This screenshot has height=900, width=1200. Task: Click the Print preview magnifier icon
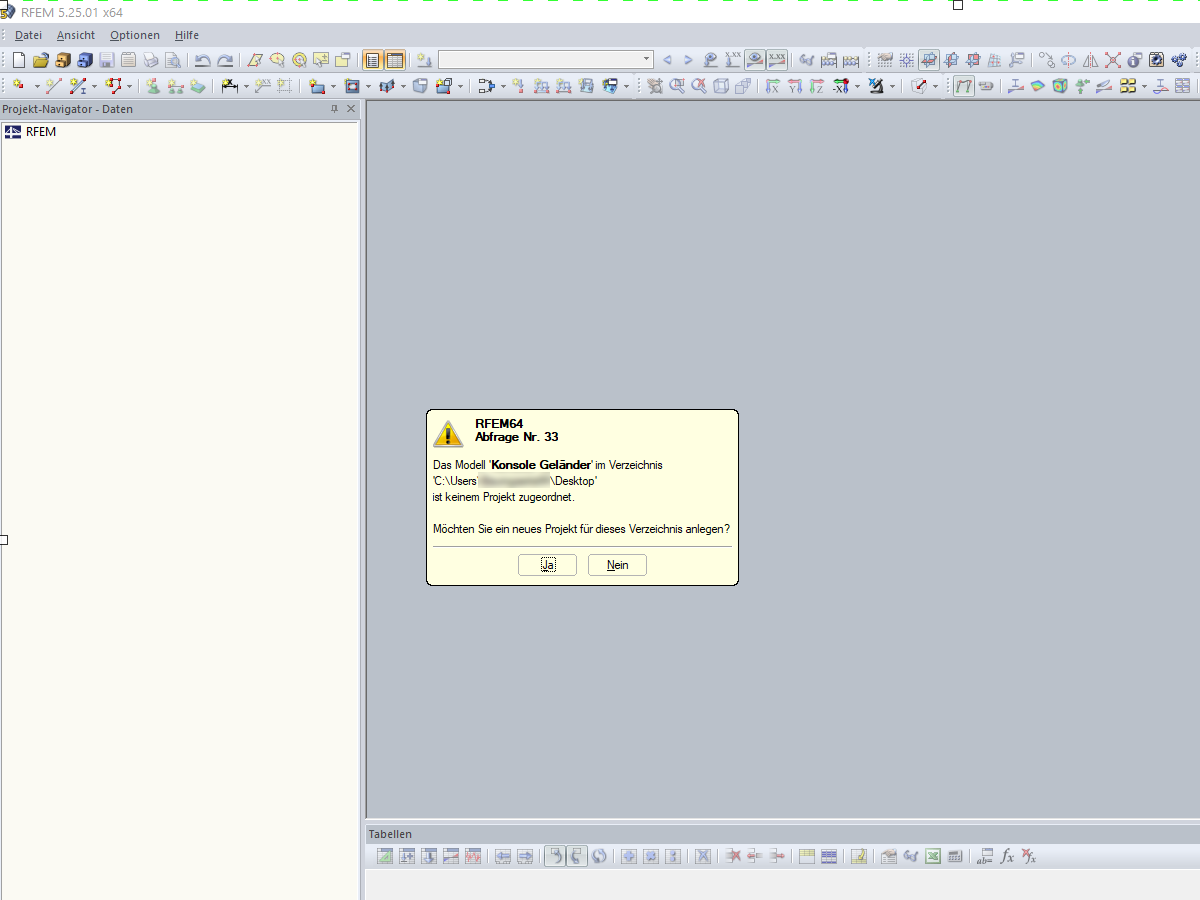[173, 60]
